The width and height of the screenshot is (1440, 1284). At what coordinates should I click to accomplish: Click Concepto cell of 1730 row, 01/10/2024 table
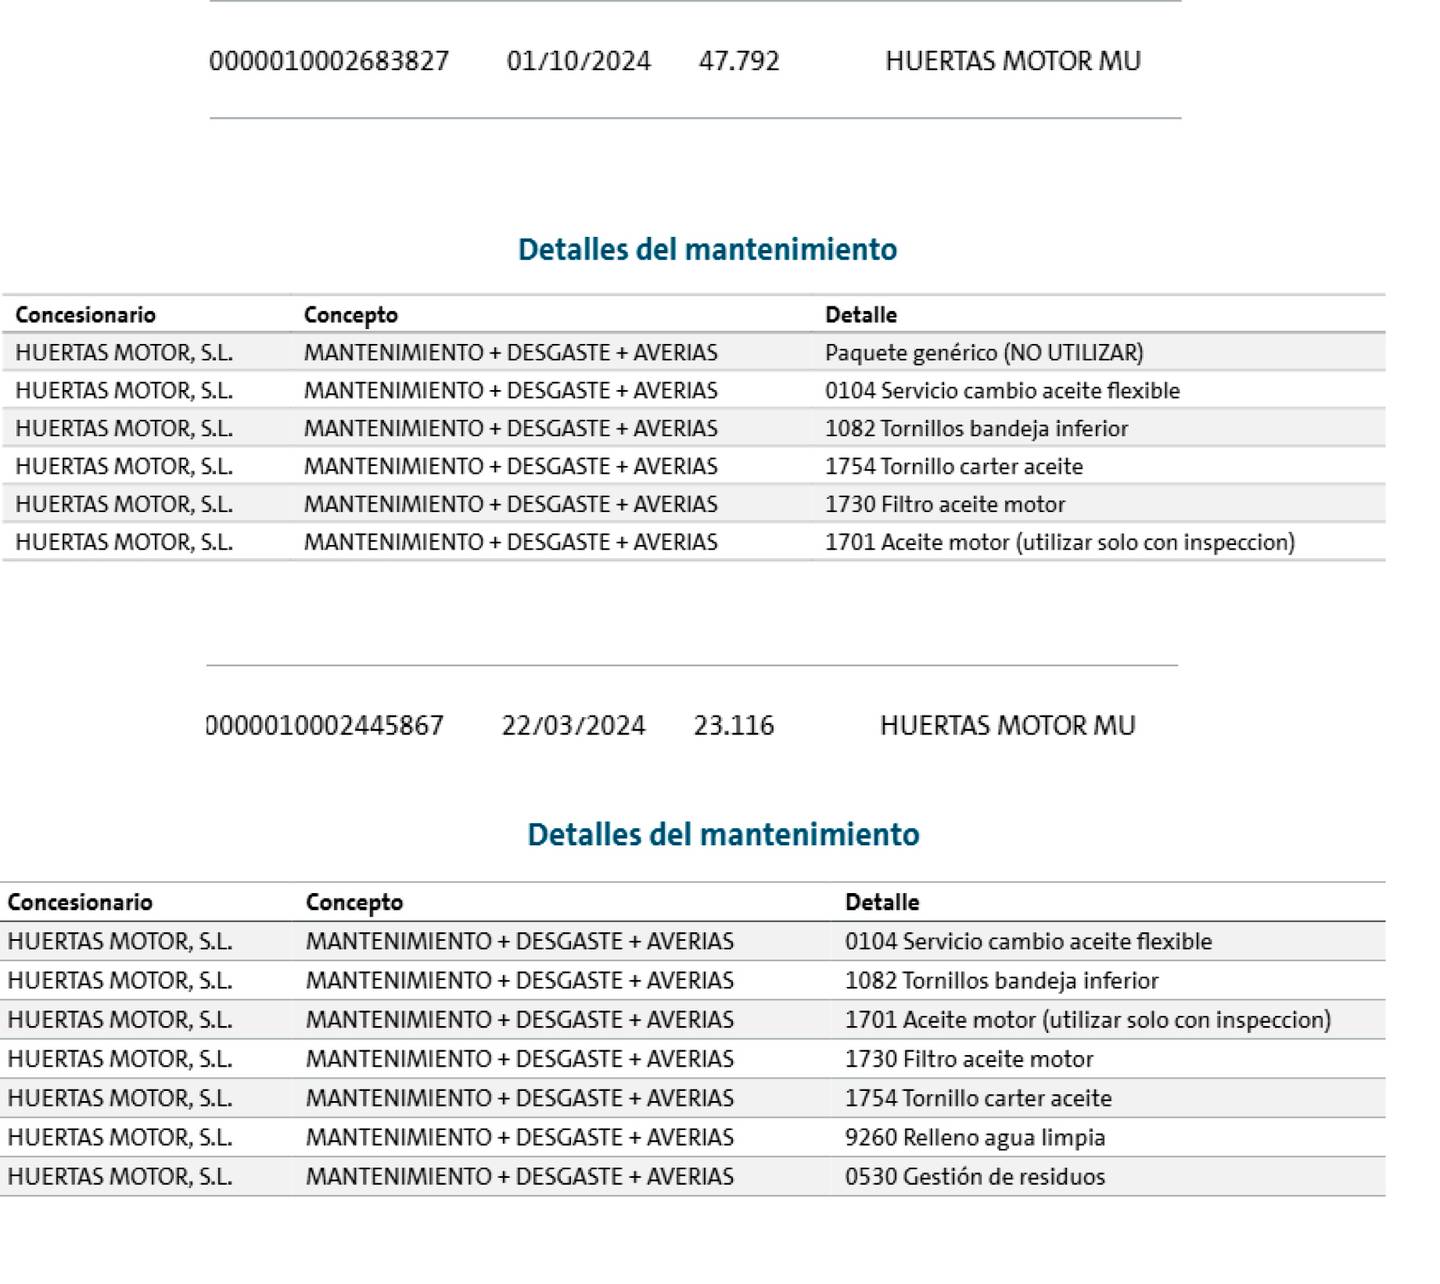pyautogui.click(x=511, y=505)
